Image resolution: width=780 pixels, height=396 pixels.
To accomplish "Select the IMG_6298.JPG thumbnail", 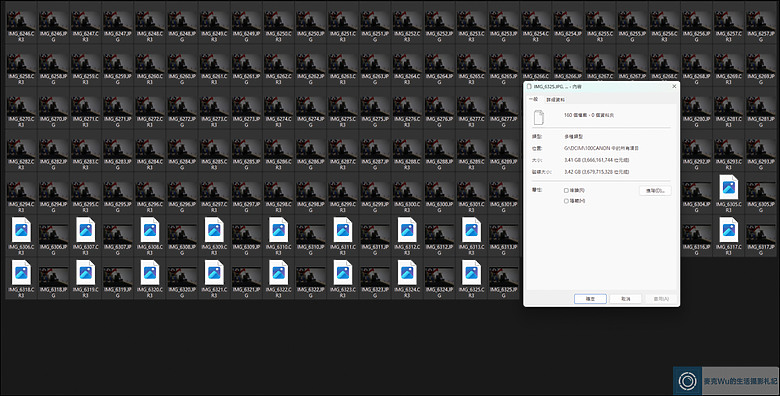I will click(x=310, y=192).
